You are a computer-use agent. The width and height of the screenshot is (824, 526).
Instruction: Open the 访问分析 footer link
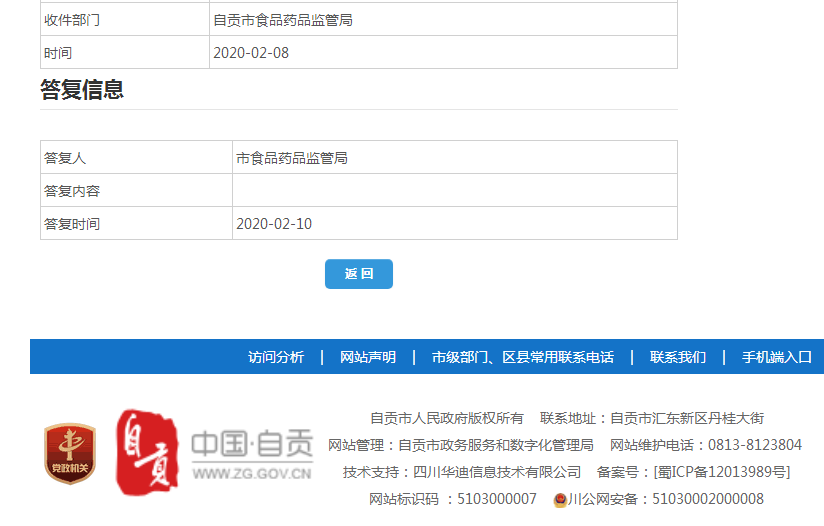click(x=276, y=357)
